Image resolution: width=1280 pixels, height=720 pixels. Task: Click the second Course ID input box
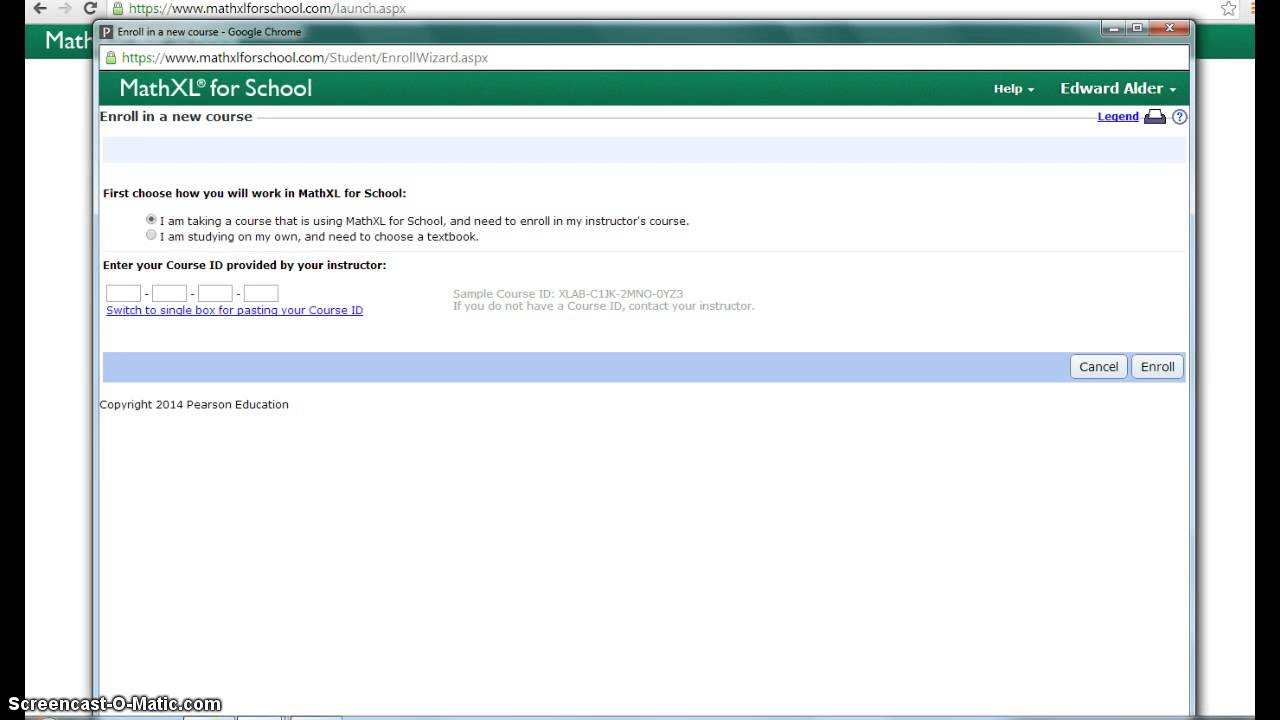[x=170, y=293]
